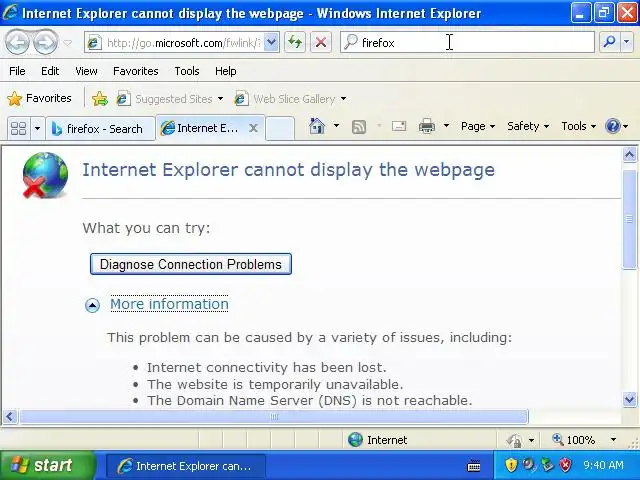Click Internet zone status globe
This screenshot has width=640, height=480.
tap(355, 440)
